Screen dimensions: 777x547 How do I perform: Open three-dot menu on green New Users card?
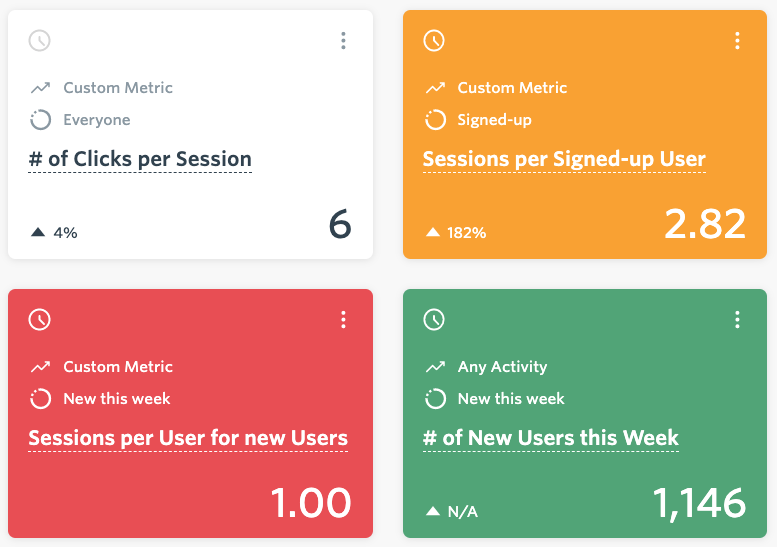click(x=737, y=320)
